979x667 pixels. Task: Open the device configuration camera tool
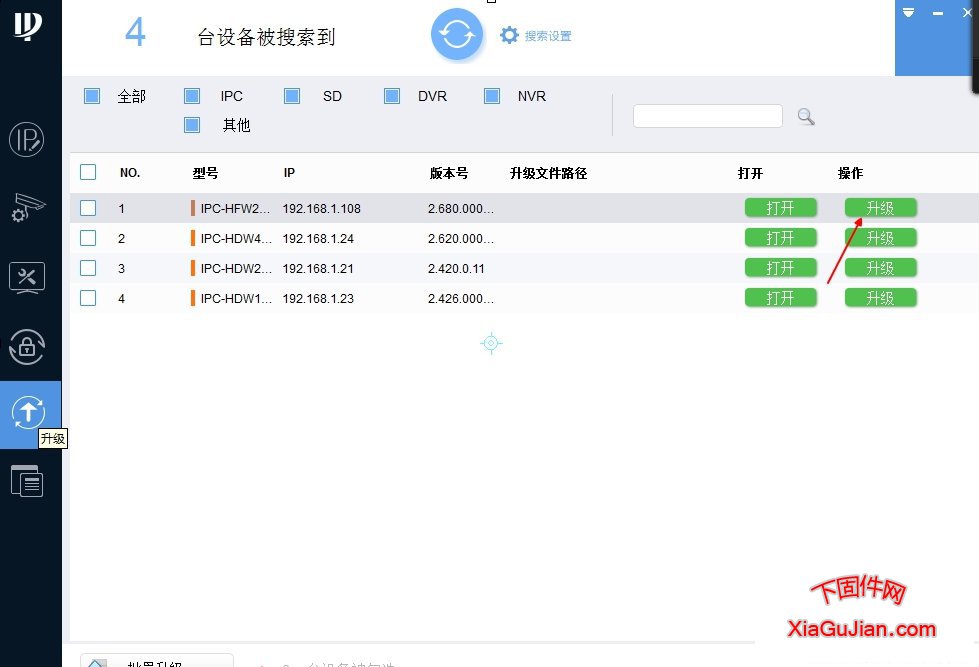click(28, 208)
